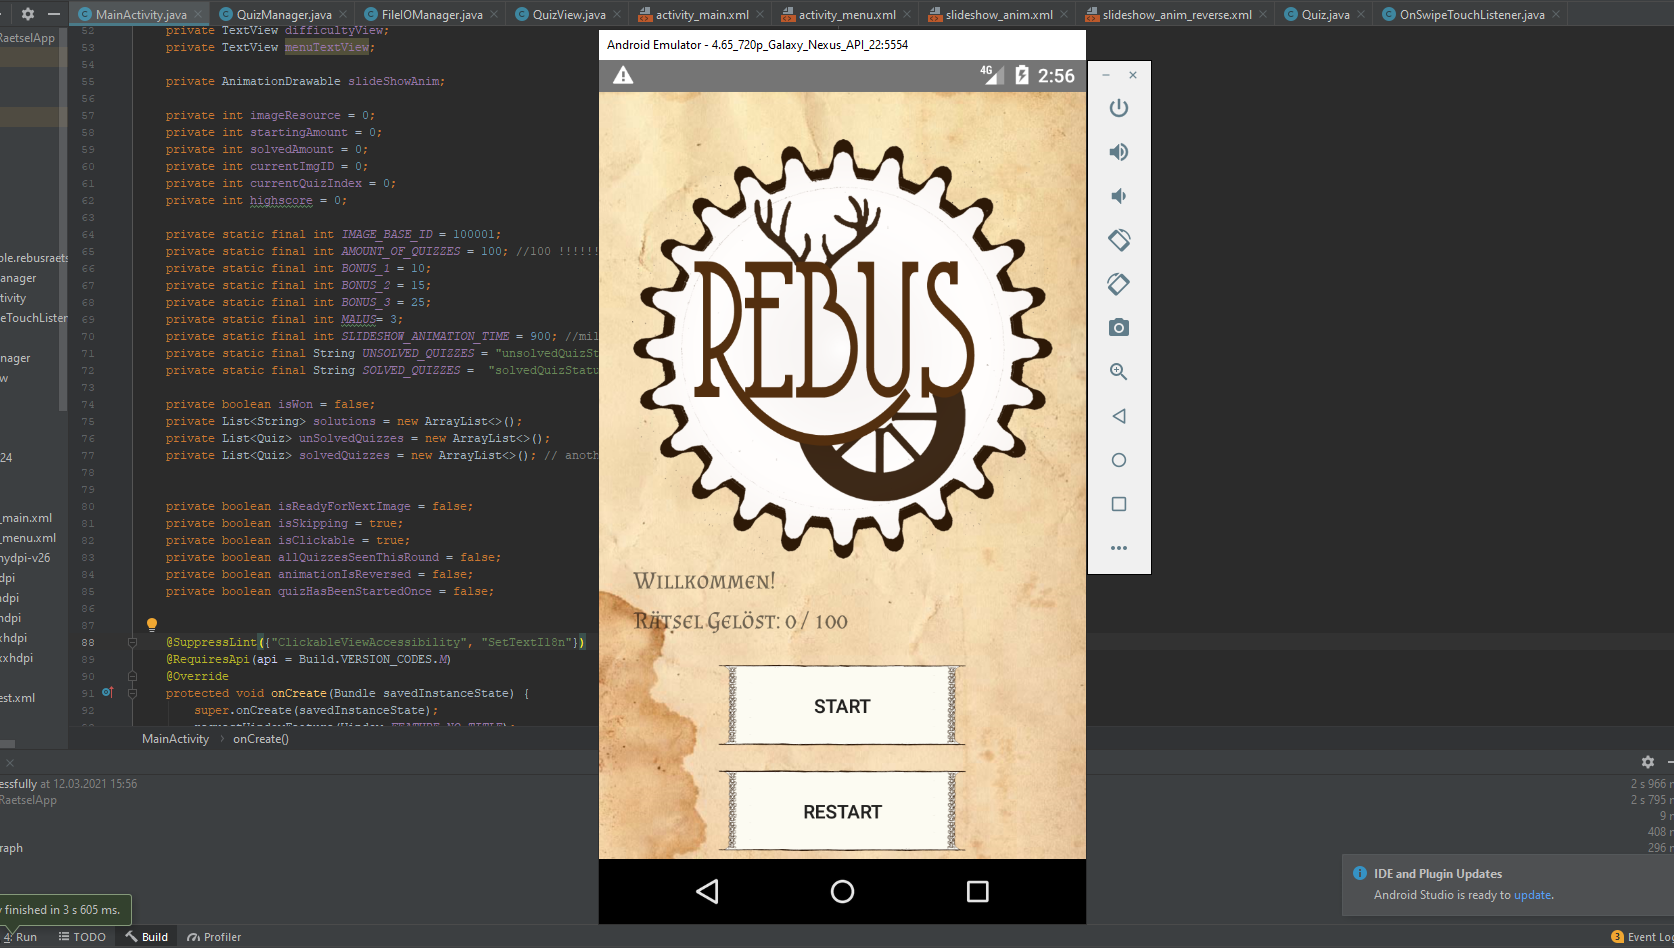Click the emulator zoom magnifier icon
Image resolution: width=1674 pixels, height=948 pixels.
1118,372
